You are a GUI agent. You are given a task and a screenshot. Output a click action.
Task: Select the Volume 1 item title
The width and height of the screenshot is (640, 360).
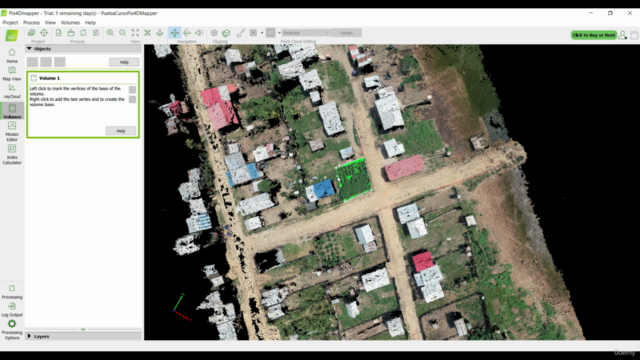coord(49,78)
